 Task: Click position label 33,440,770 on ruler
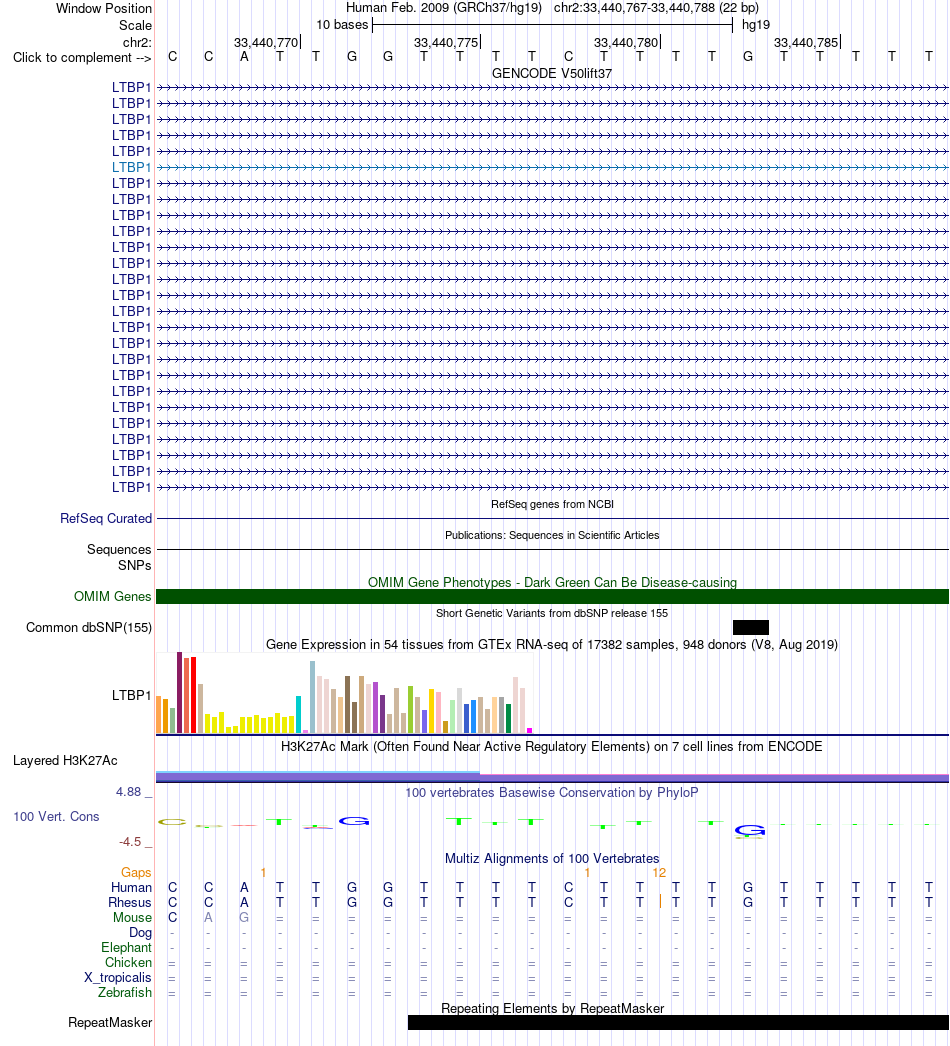coord(266,43)
